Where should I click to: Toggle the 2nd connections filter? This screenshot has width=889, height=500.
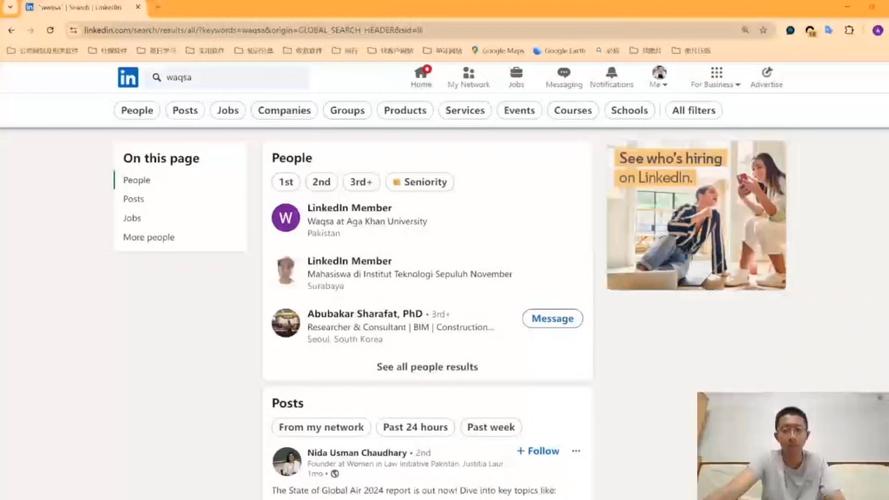tap(321, 182)
